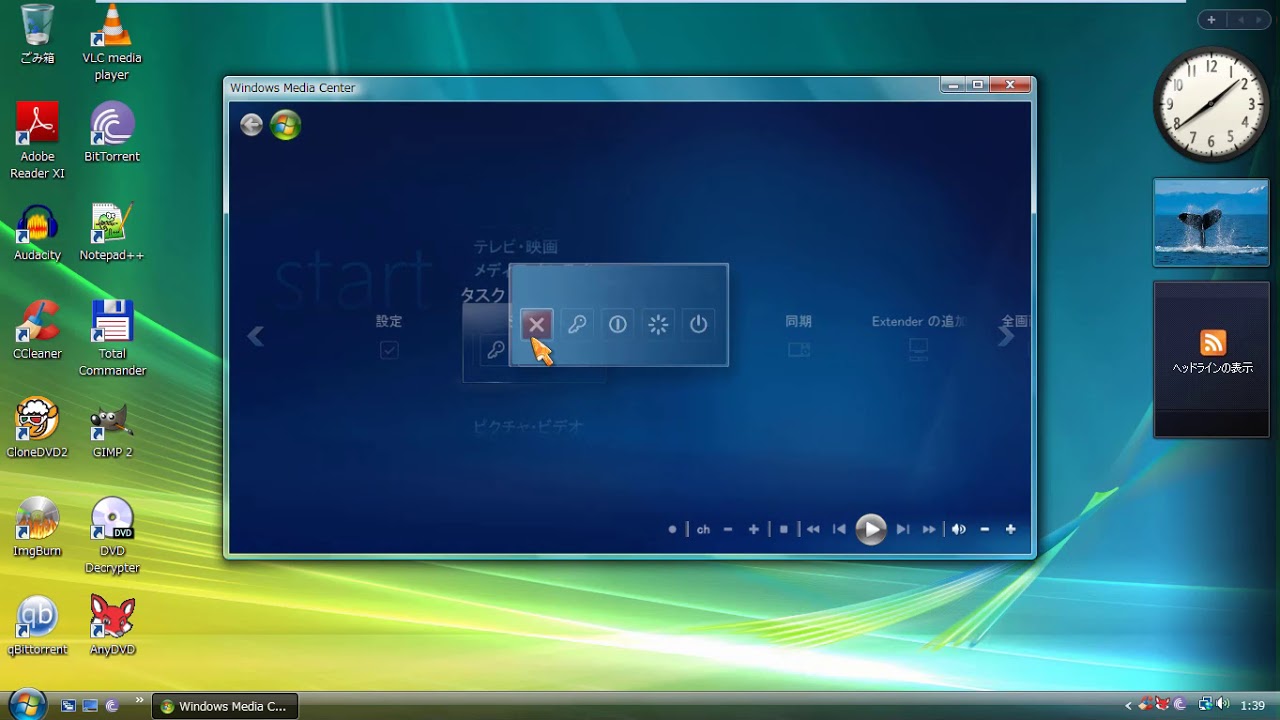Screen dimensions: 1280x720
Task: Open ImgBurn desktop shortcut
Action: pos(37,527)
